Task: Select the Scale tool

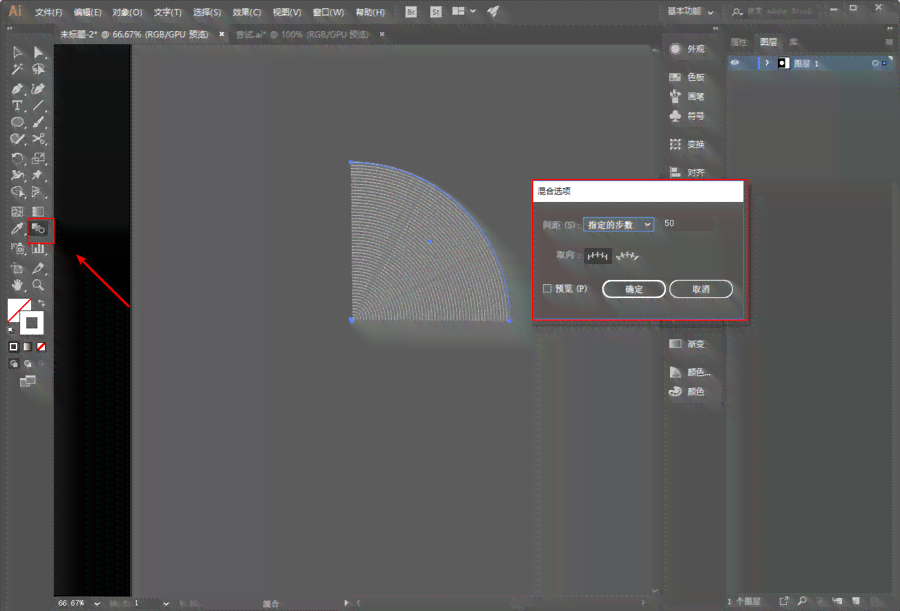Action: tap(38, 158)
